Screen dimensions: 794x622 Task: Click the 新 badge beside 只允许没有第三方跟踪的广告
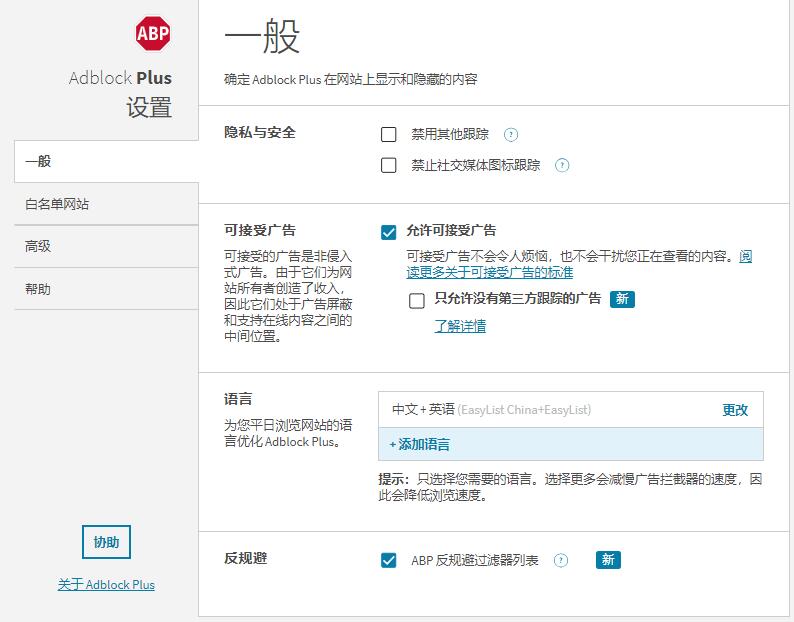click(622, 299)
